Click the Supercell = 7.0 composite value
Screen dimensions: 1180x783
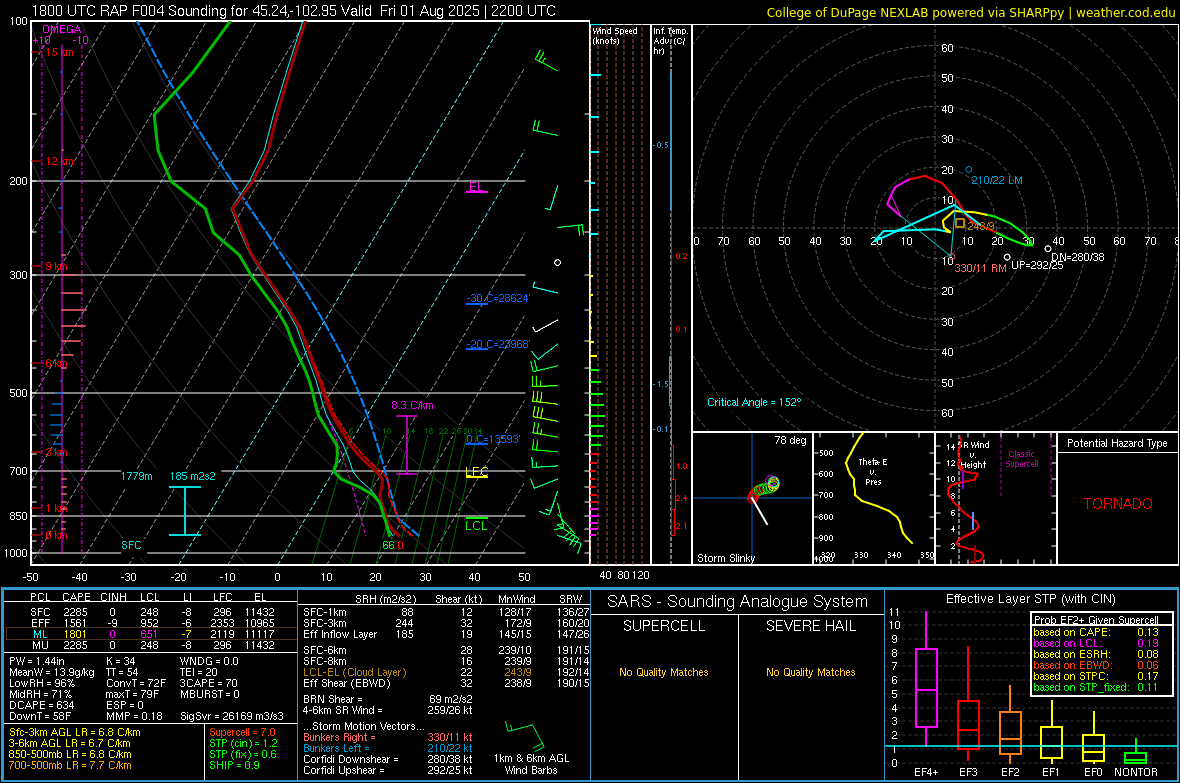[x=242, y=732]
